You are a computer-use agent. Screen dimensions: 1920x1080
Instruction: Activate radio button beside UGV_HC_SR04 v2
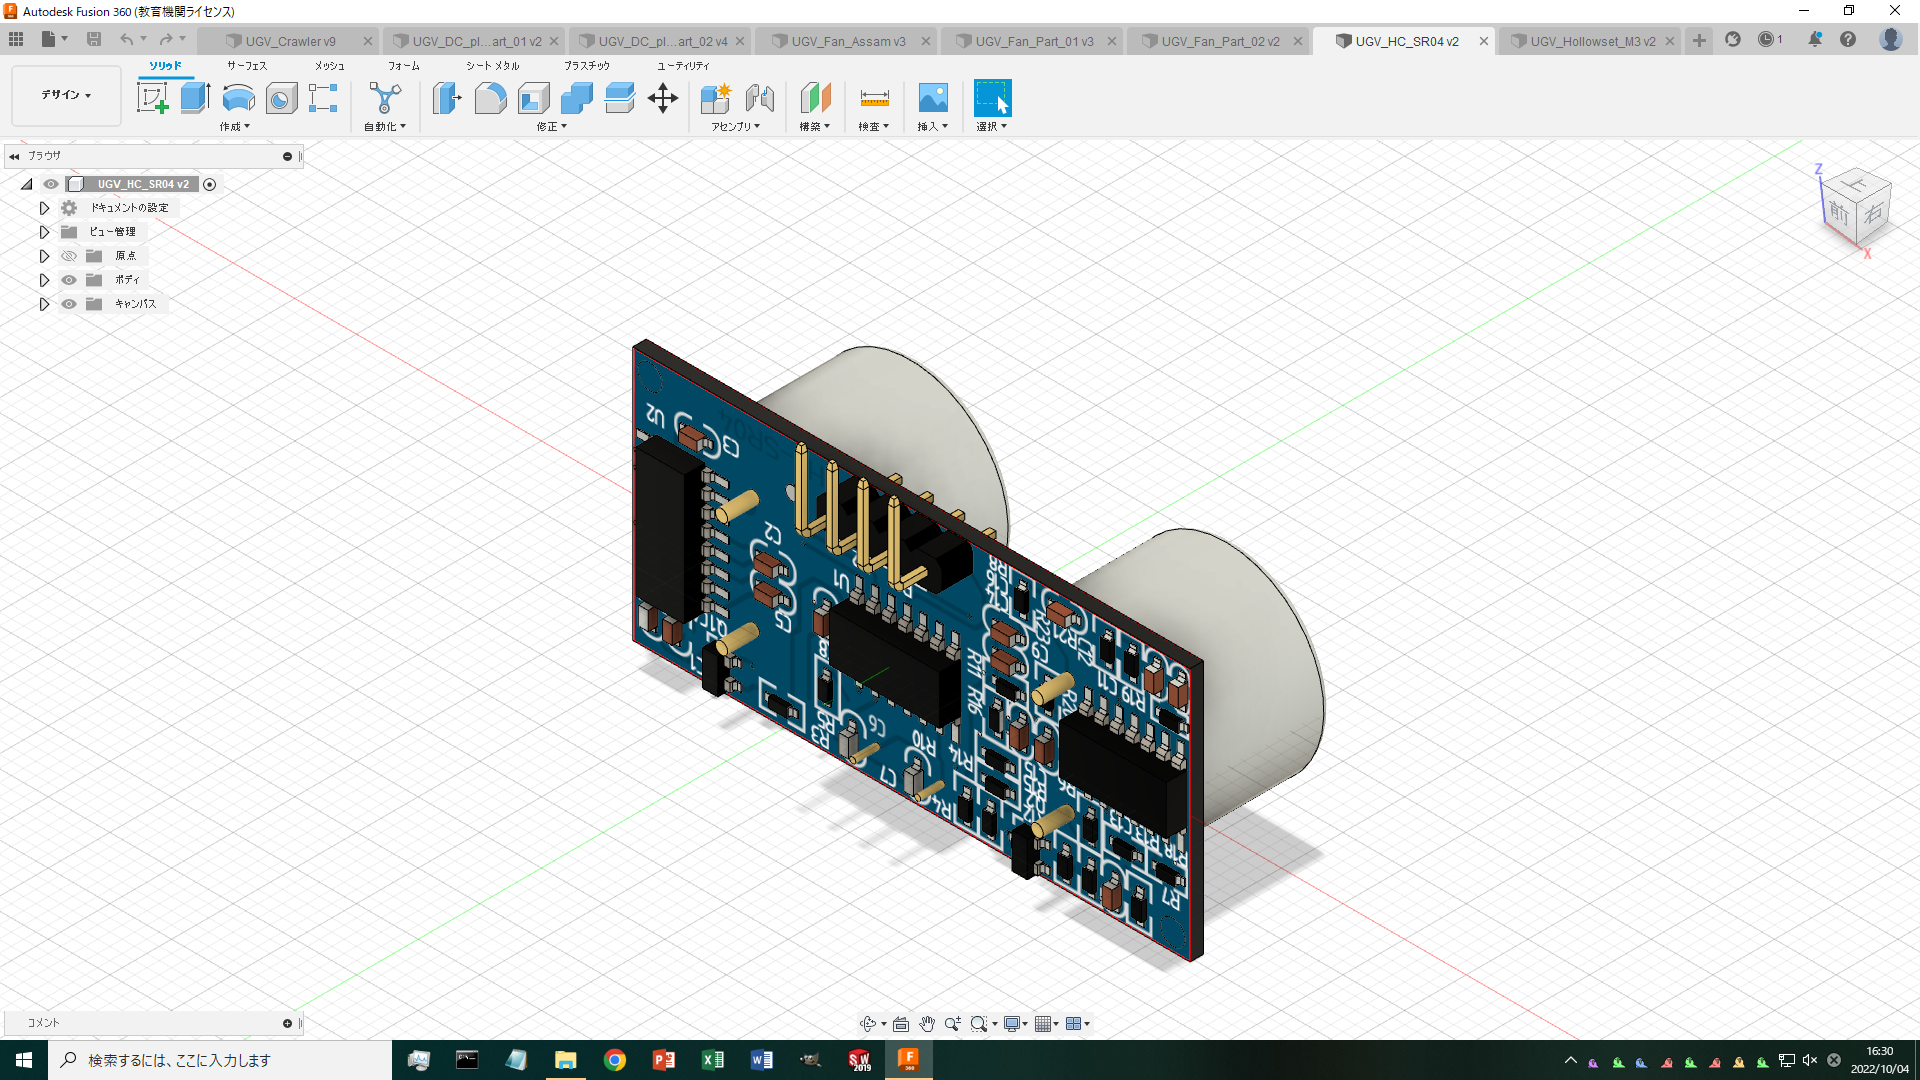coord(209,184)
